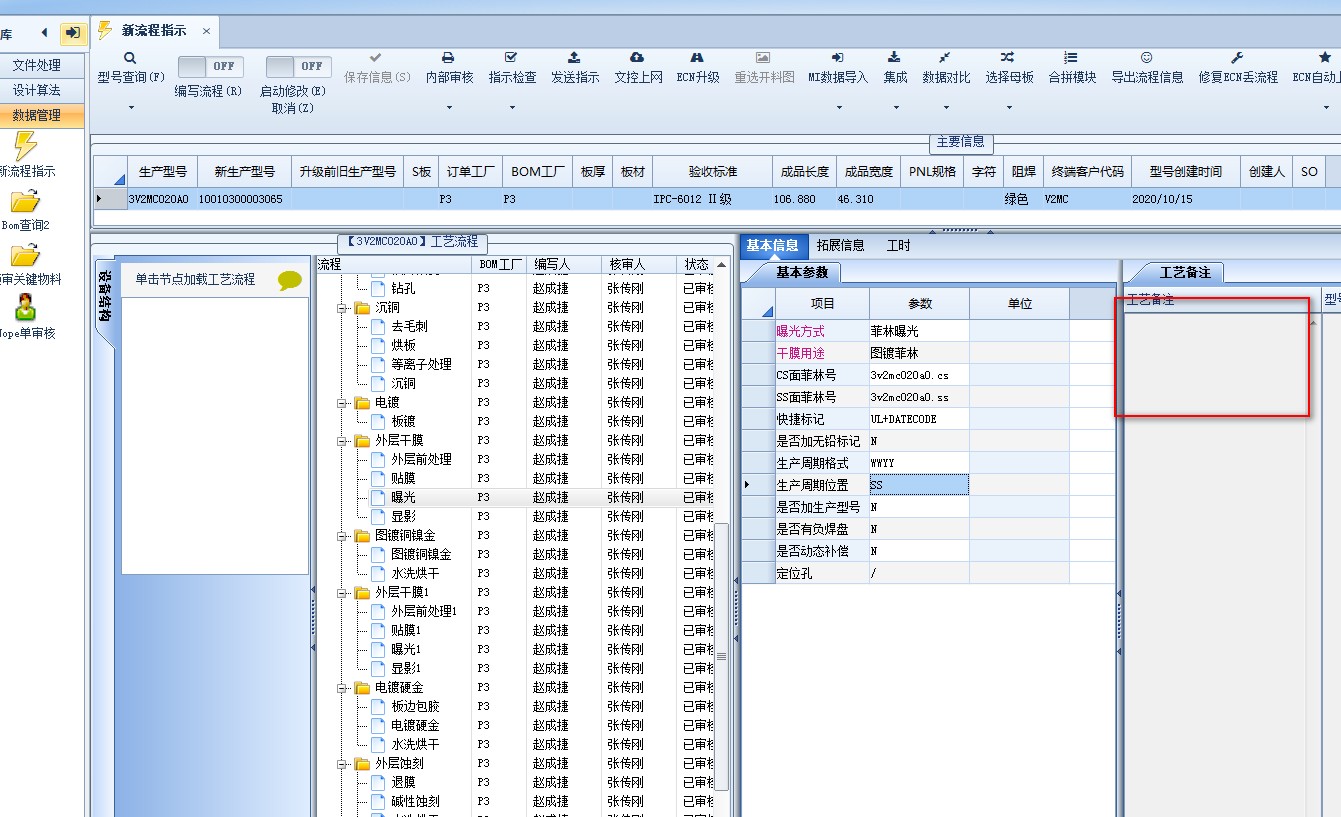
Task: Collapse the 沉铜 folder node
Action: click(343, 308)
